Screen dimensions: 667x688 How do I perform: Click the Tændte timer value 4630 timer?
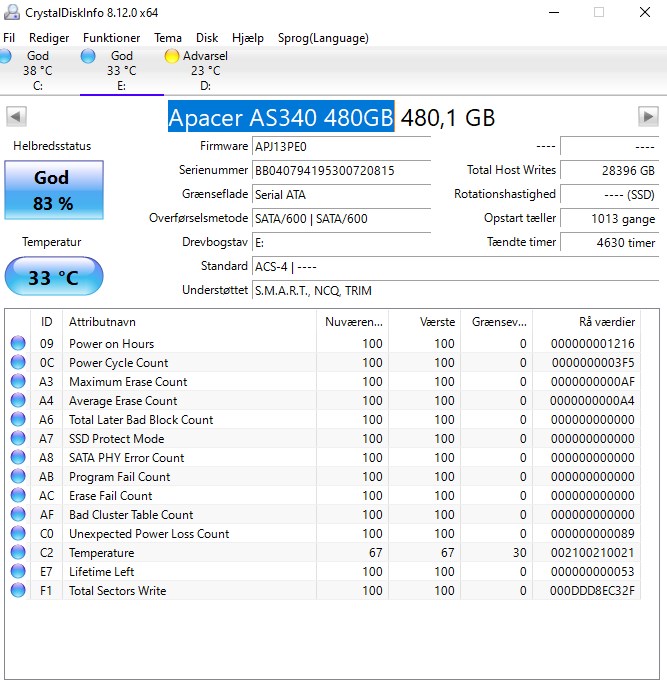point(610,243)
